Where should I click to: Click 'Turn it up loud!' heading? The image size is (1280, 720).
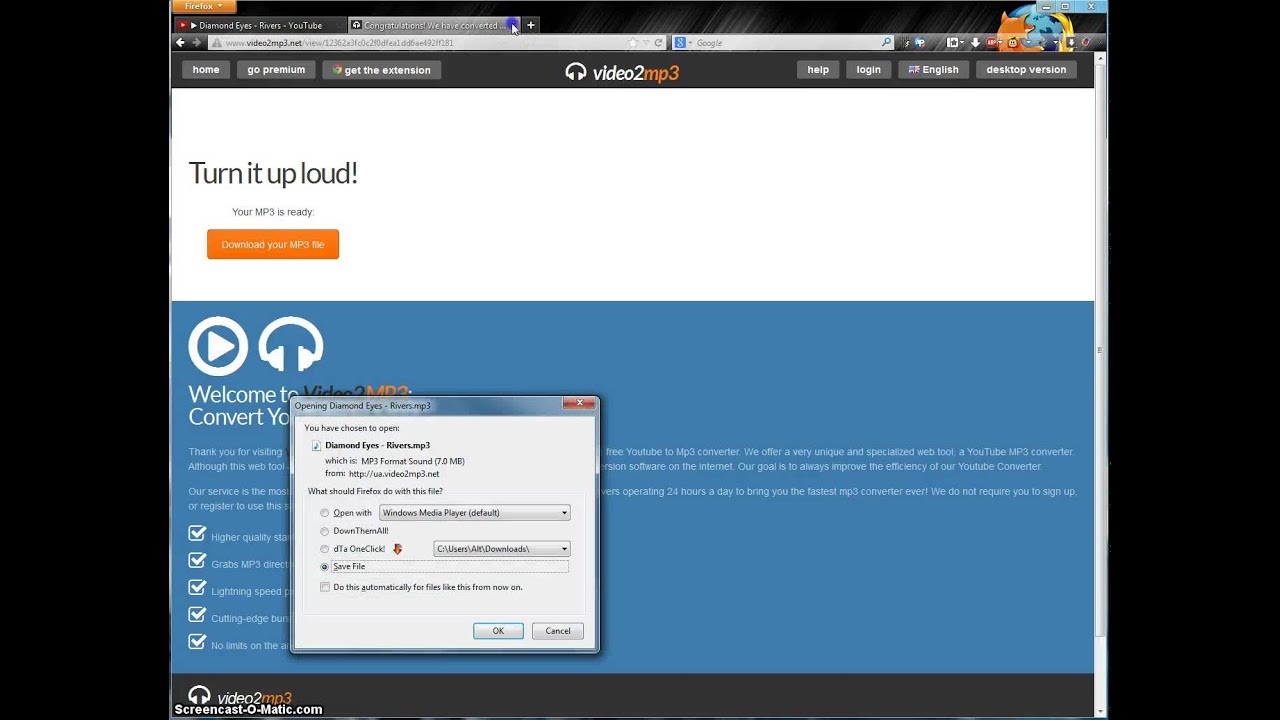click(273, 173)
